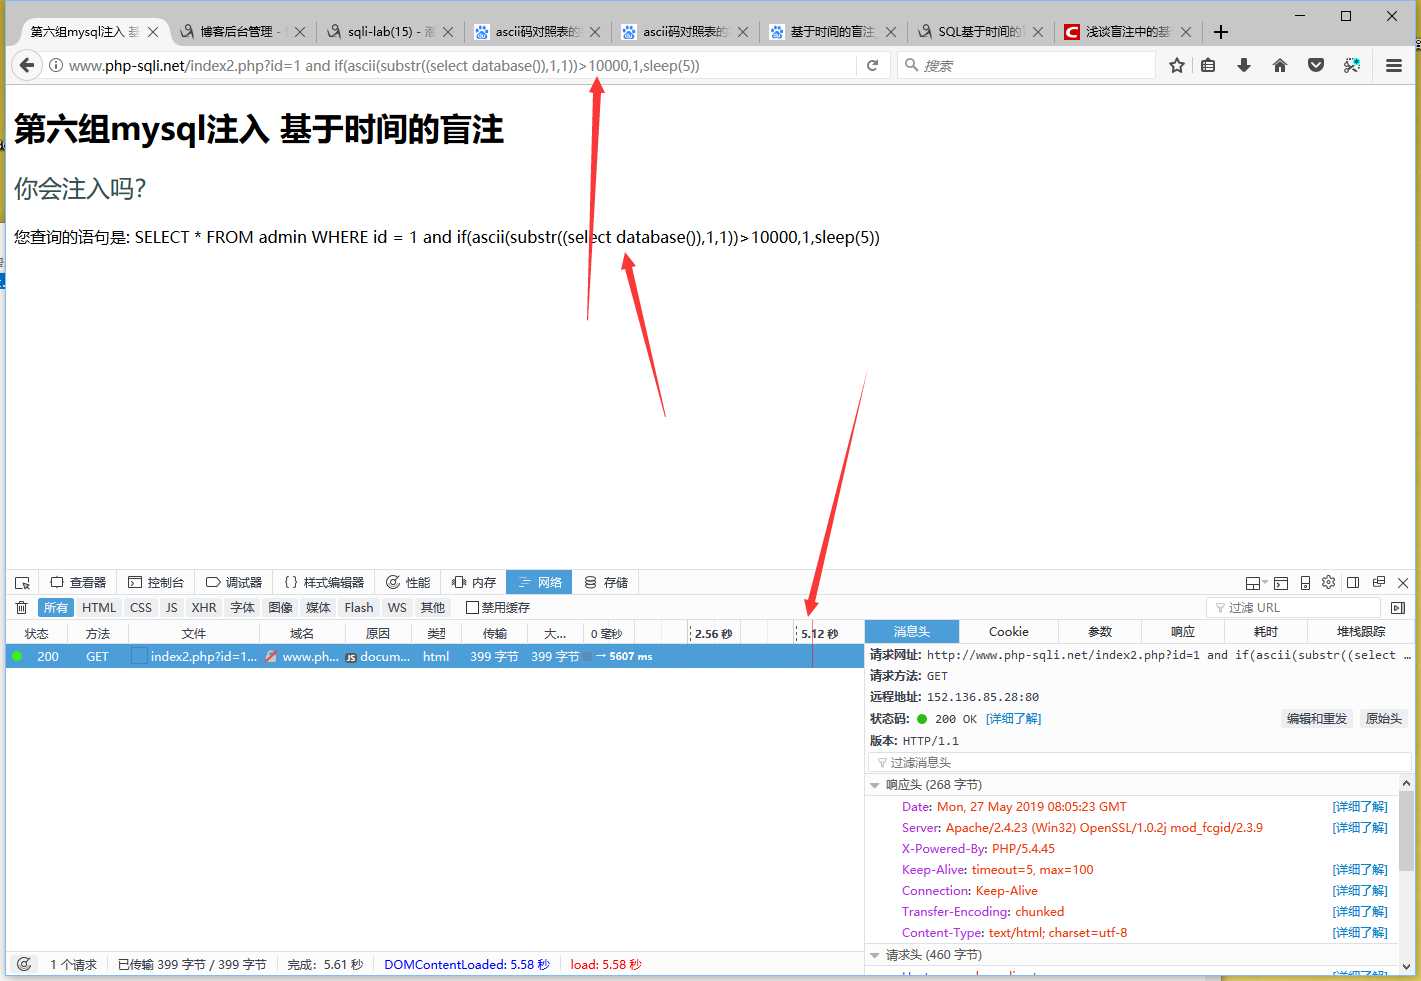The width and height of the screenshot is (1421, 981).
Task: Reload the current page
Action: [x=872, y=65]
